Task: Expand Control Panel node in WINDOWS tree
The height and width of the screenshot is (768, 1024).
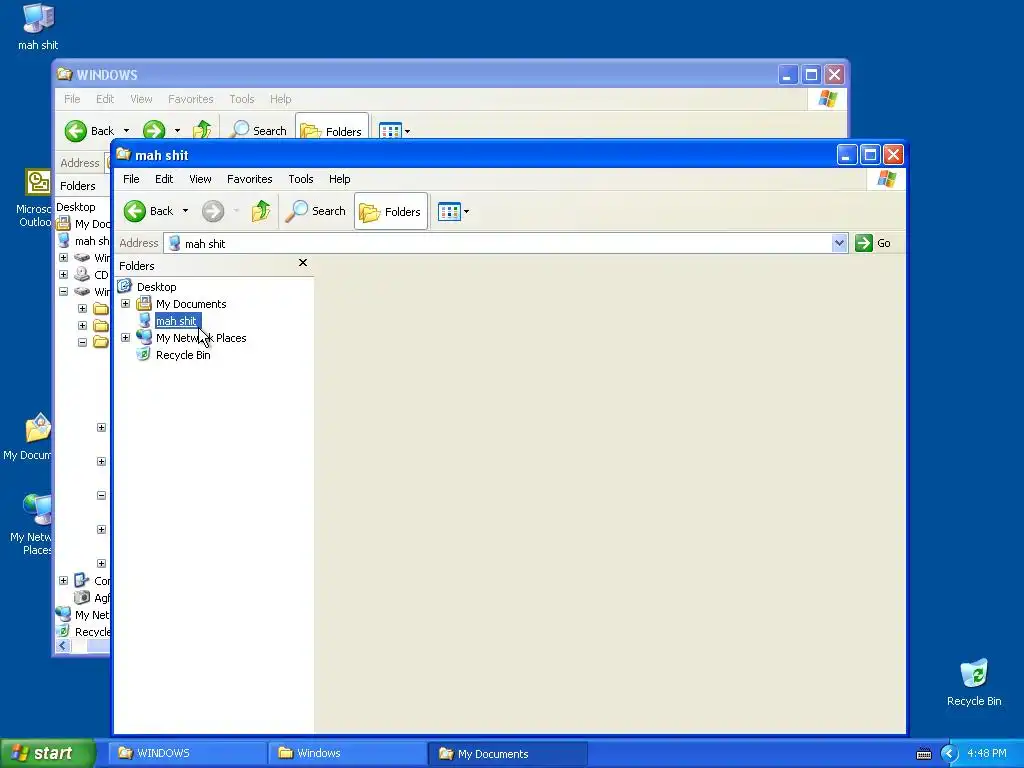Action: click(x=63, y=581)
